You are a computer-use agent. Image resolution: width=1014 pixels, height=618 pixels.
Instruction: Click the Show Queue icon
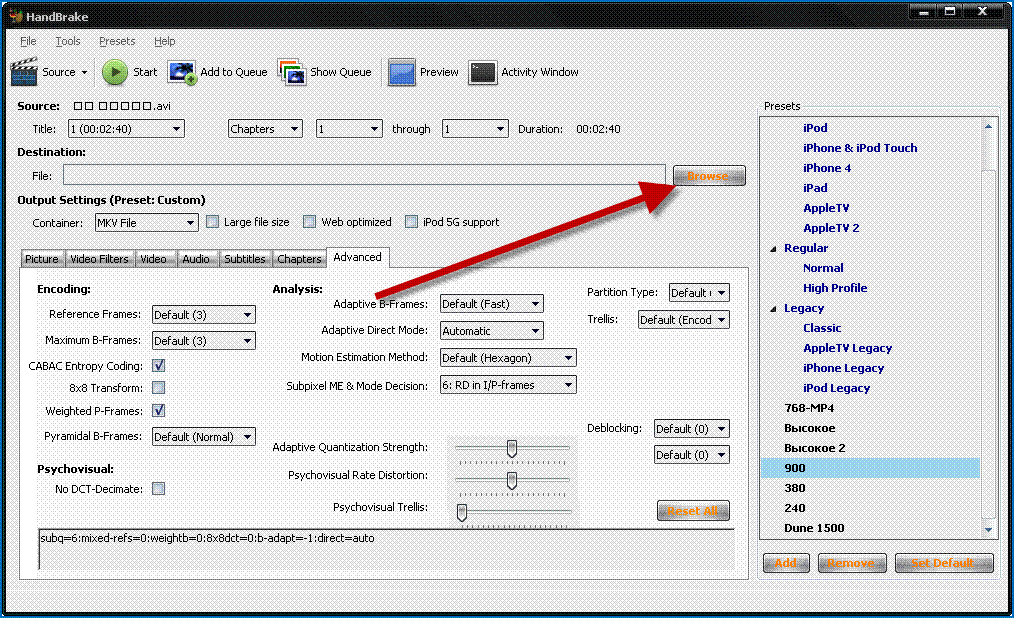click(292, 72)
